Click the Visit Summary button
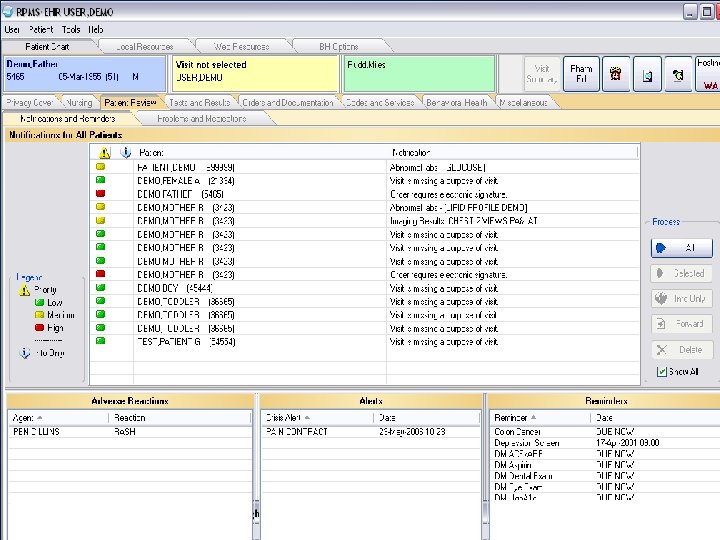 pyautogui.click(x=542, y=74)
